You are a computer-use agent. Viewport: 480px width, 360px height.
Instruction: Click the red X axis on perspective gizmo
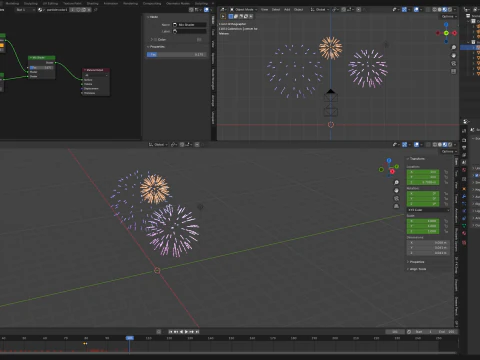pos(392,171)
